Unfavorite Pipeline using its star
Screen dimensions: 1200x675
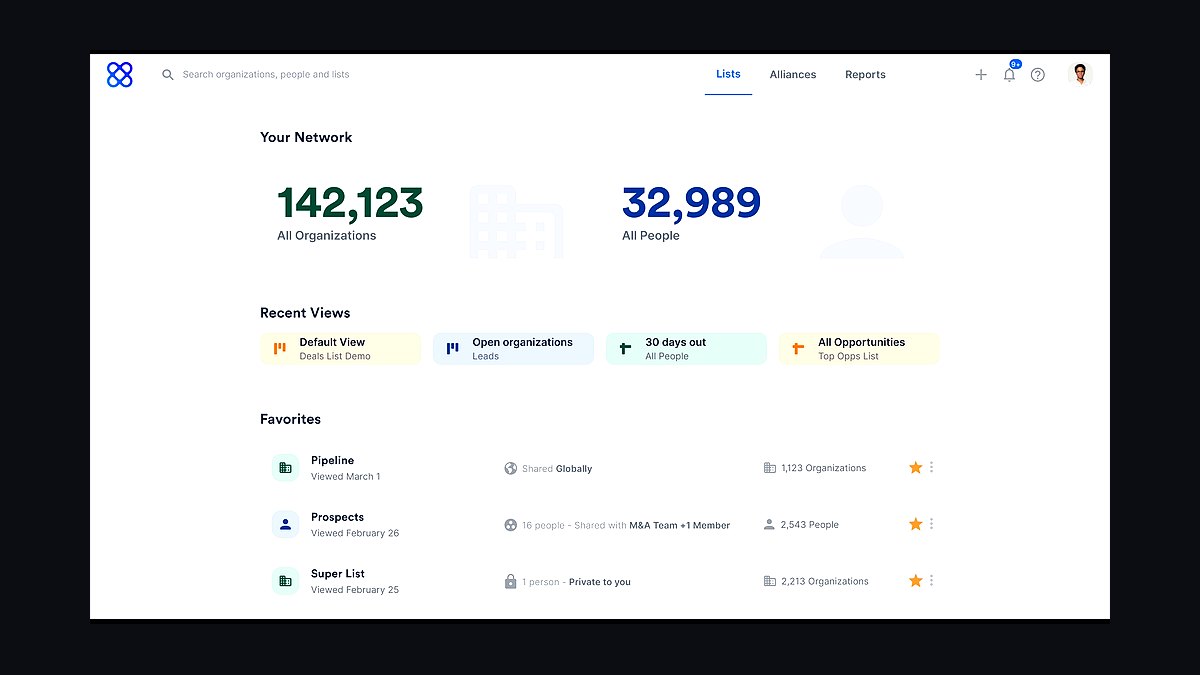click(915, 467)
